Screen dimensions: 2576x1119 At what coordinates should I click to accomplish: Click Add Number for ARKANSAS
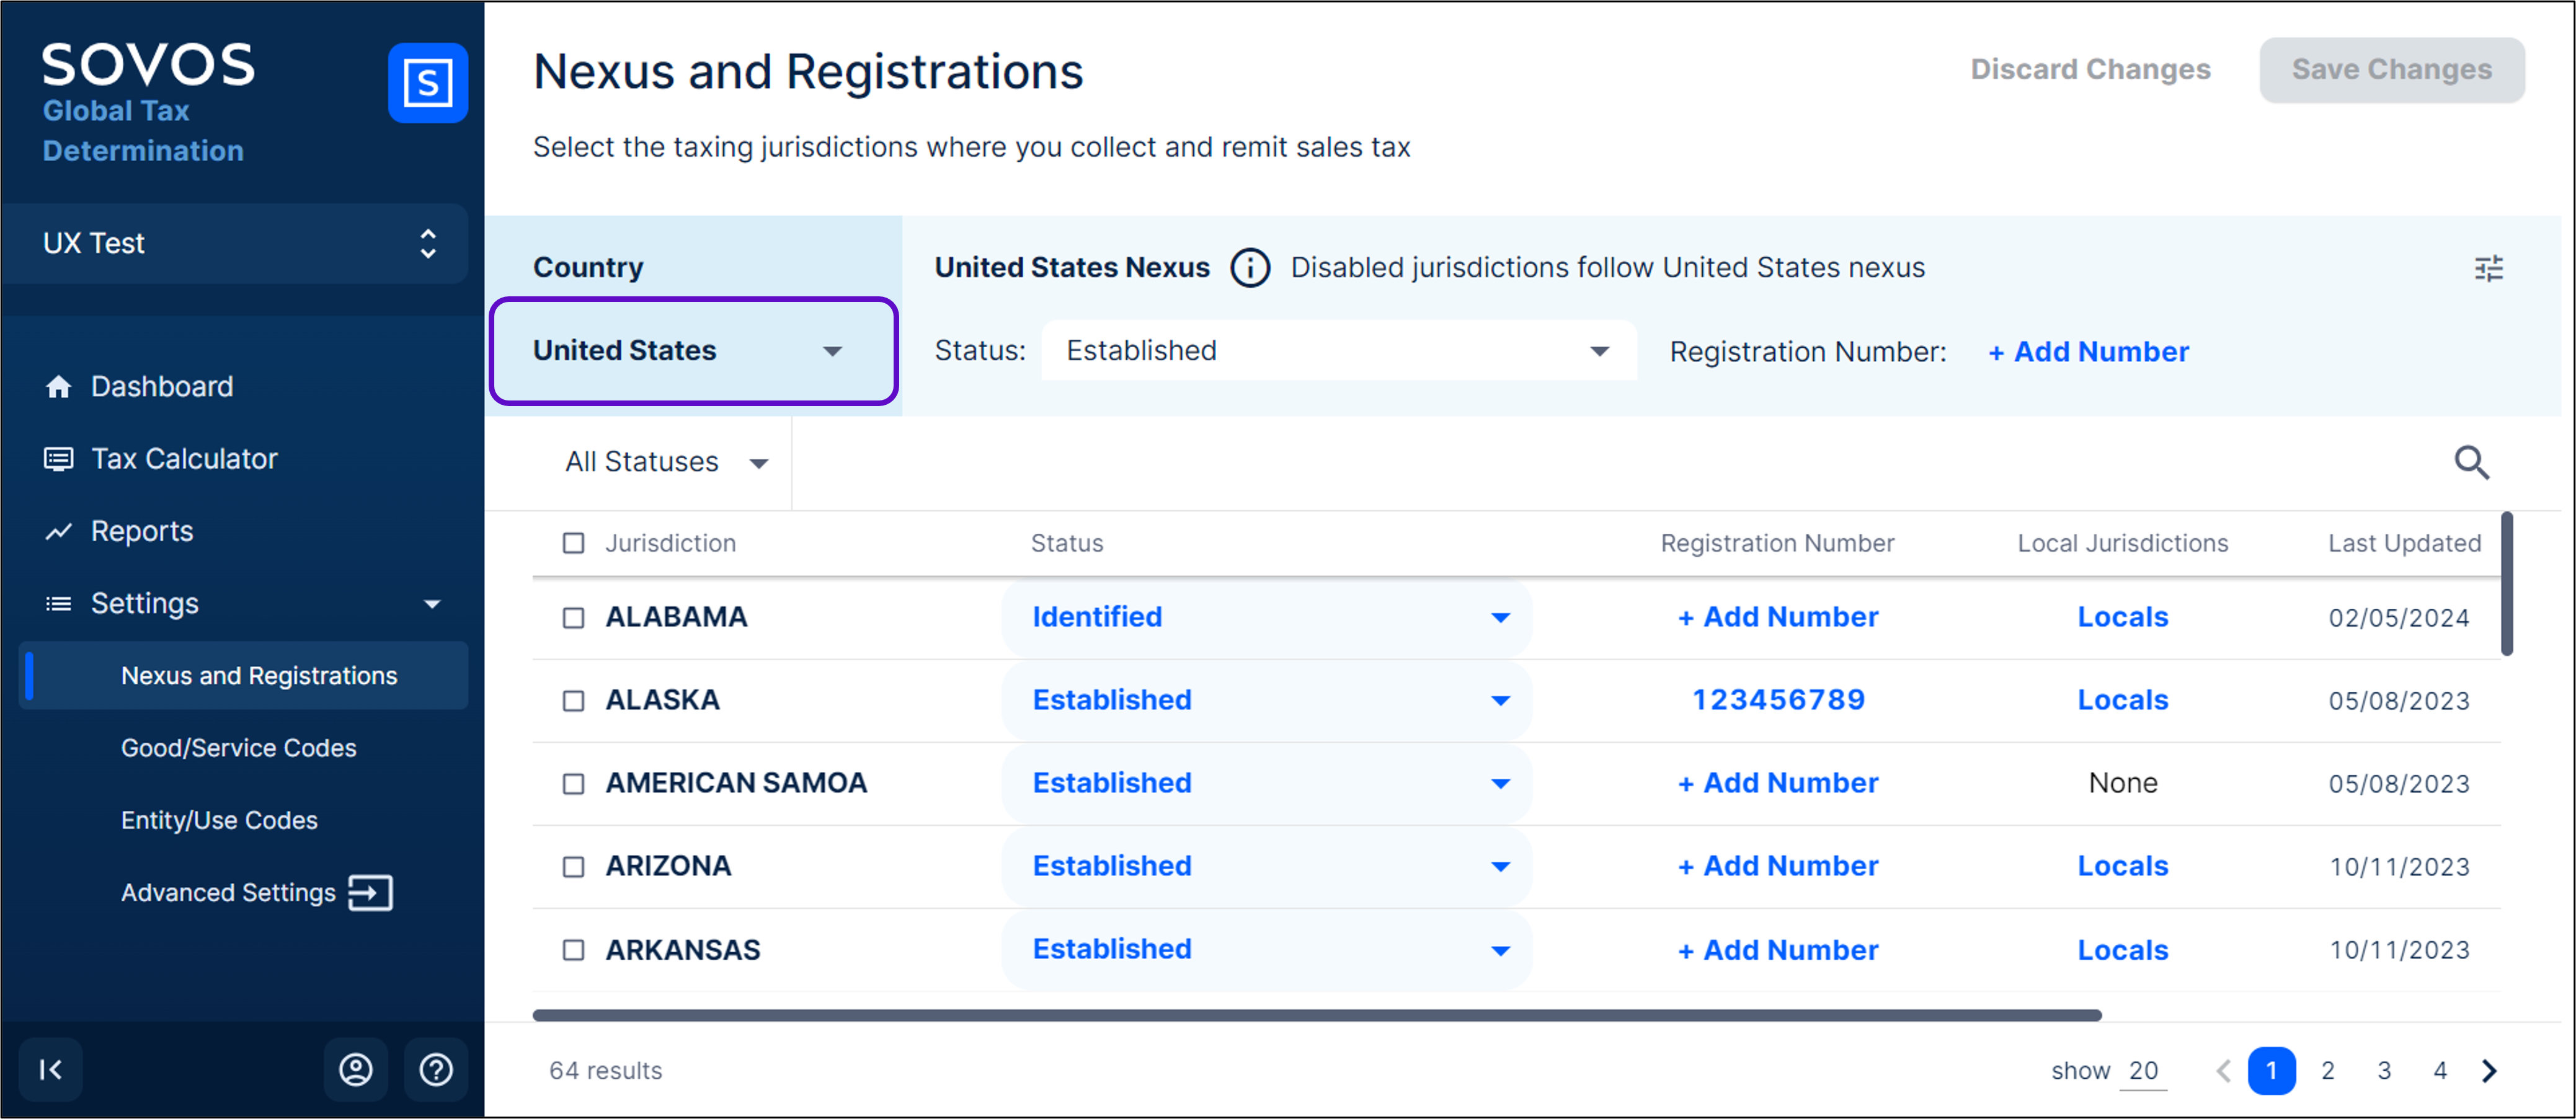[1777, 950]
